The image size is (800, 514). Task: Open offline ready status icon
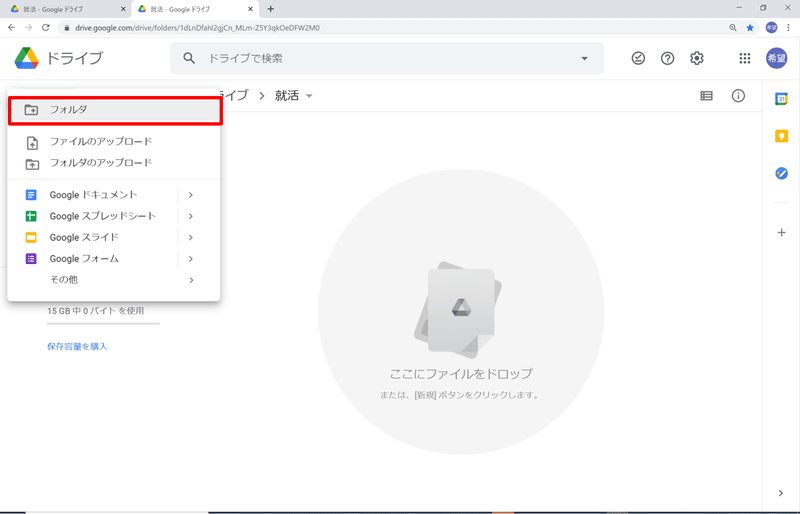[x=638, y=58]
